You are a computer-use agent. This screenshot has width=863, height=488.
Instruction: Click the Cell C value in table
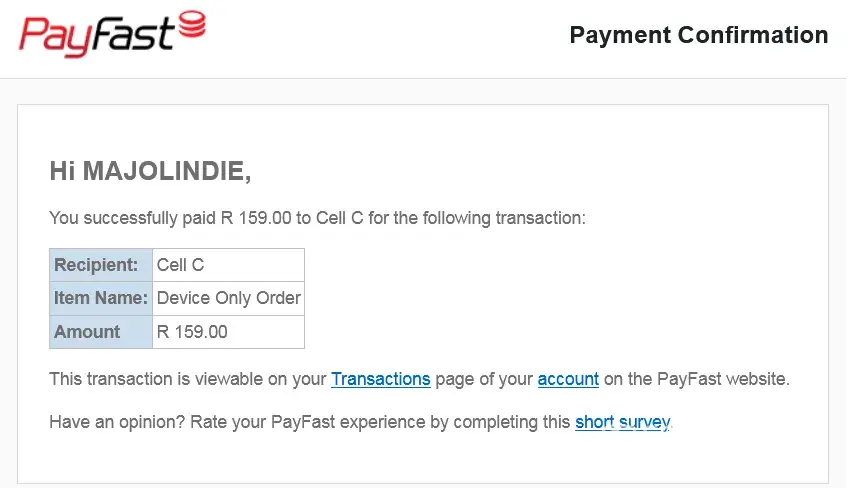[x=181, y=265]
